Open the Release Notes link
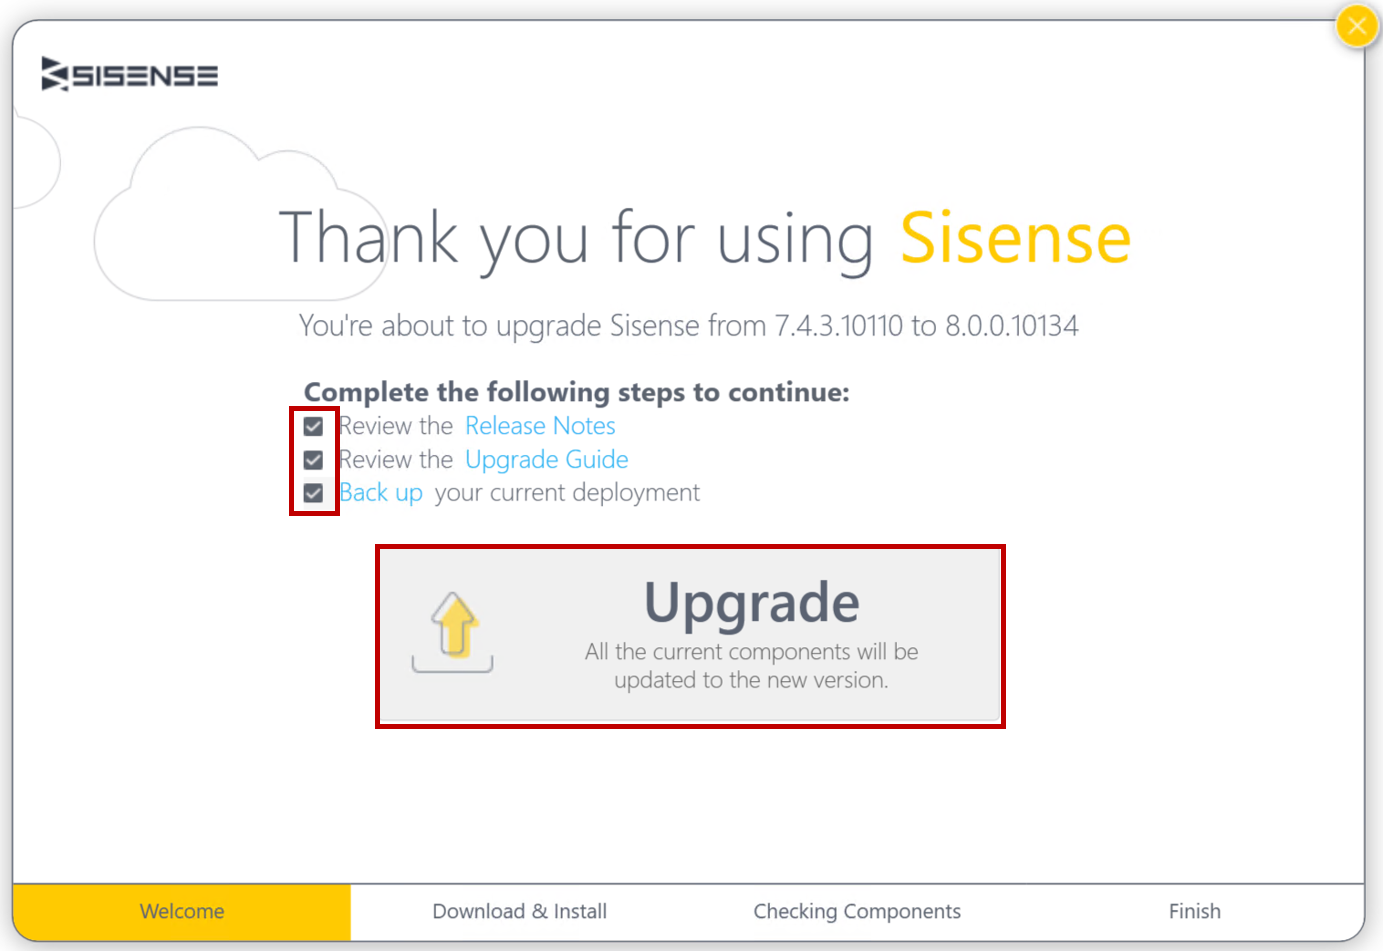This screenshot has height=951, width=1383. tap(540, 426)
